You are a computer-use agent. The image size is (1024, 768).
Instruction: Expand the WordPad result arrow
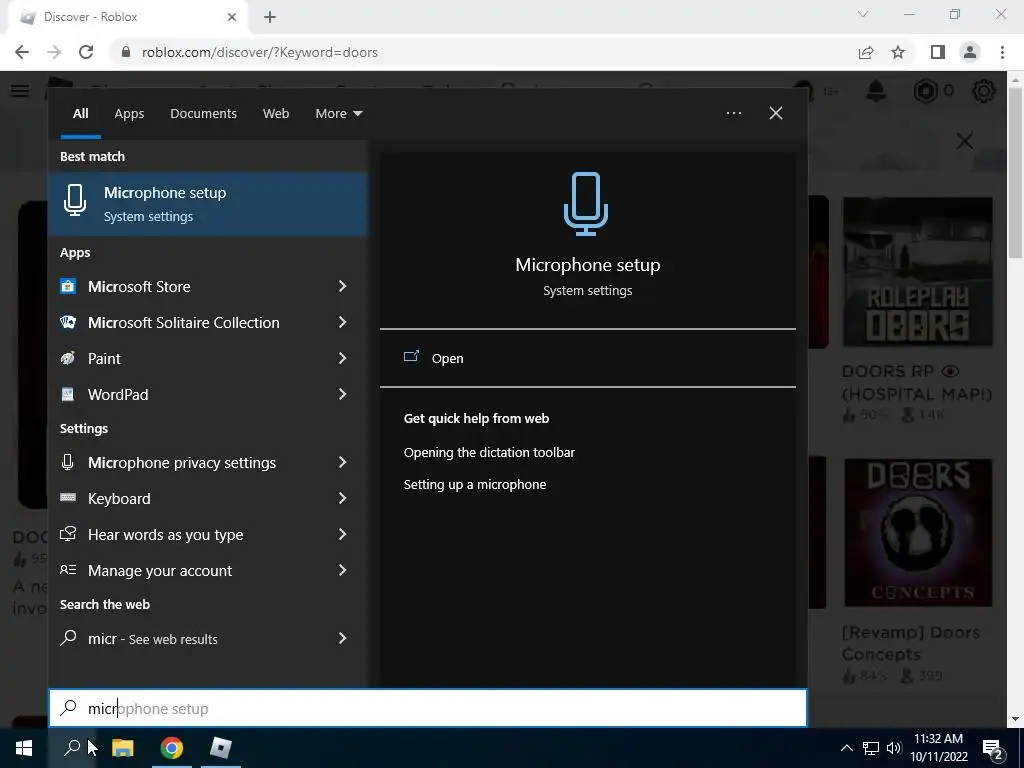(342, 394)
